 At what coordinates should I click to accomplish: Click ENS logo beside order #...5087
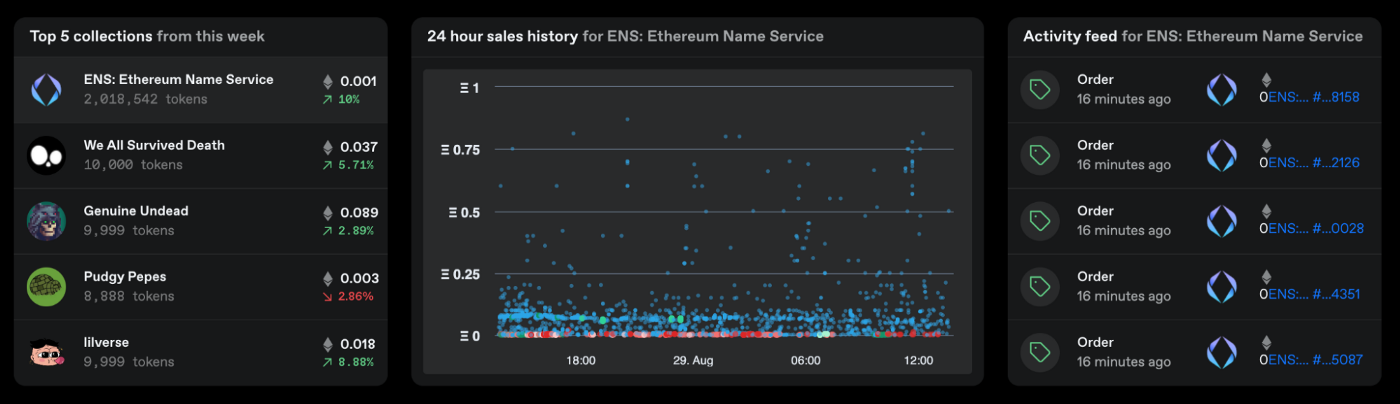(1222, 353)
